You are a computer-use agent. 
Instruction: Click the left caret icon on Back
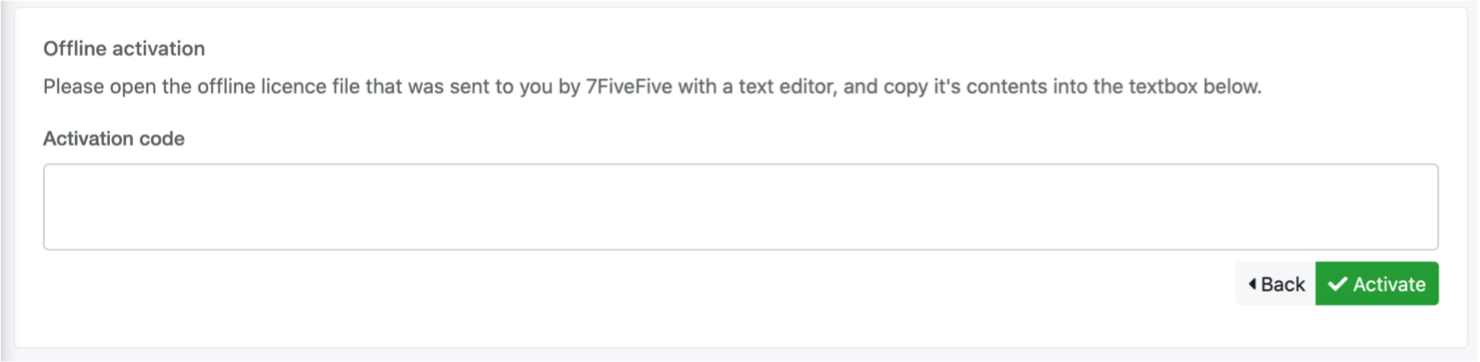(1252, 284)
